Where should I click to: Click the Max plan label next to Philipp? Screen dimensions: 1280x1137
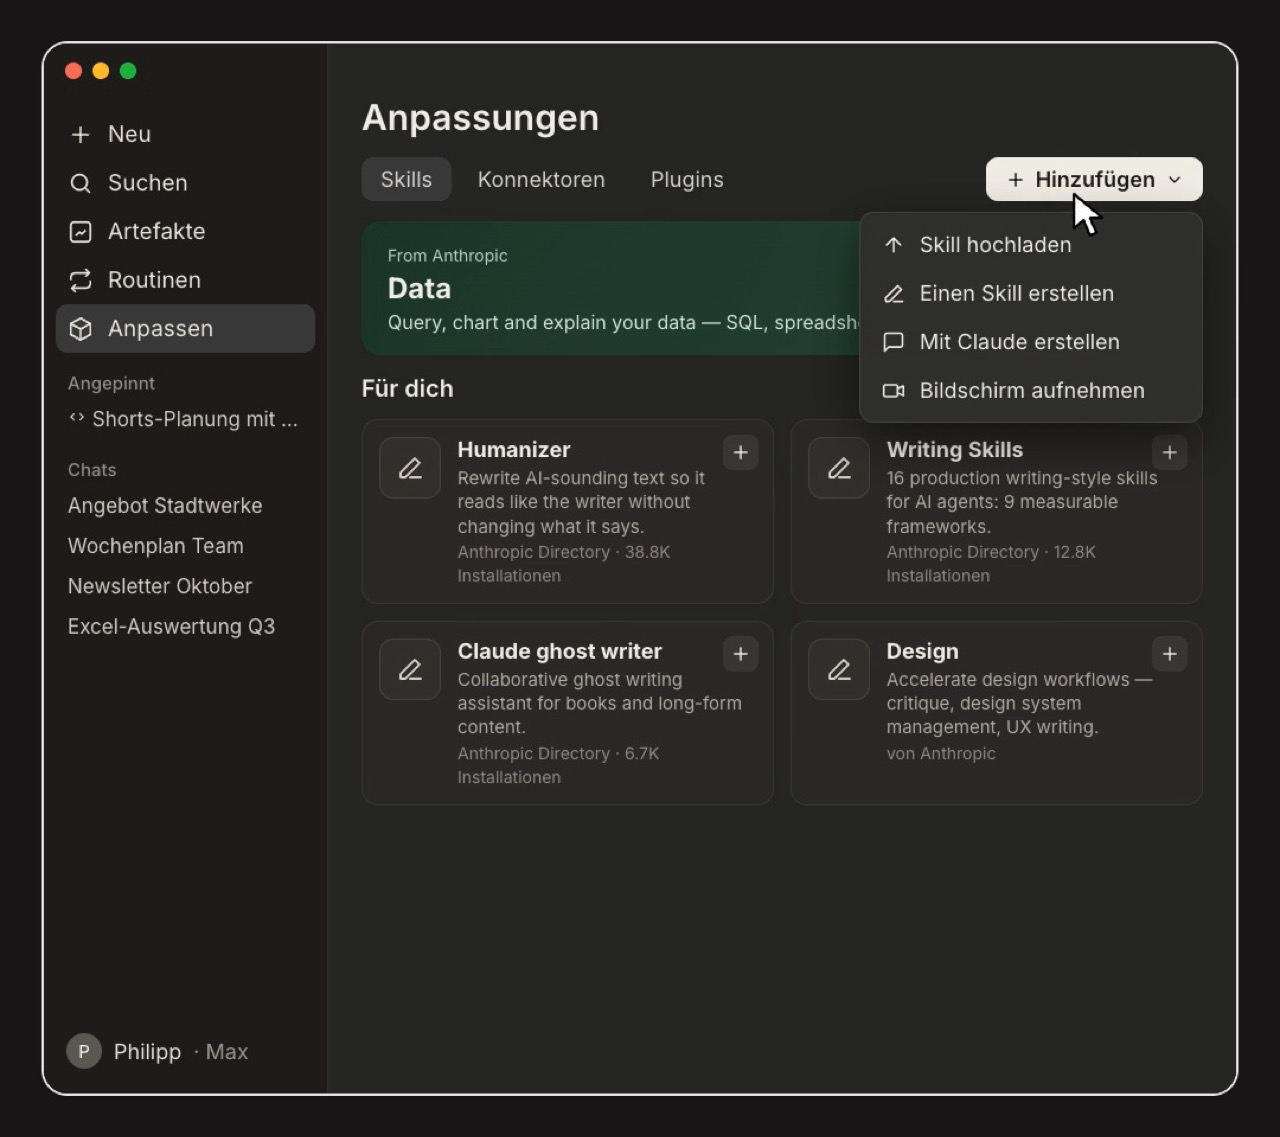(227, 1052)
